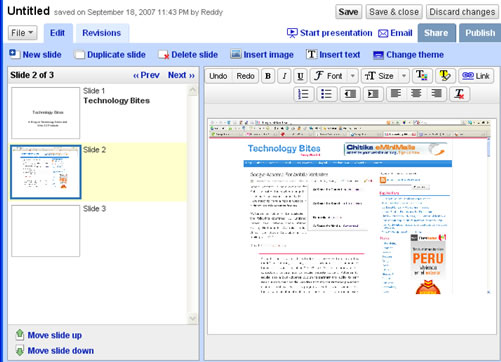Click the Slide 2 of 3 label

pos(32,75)
